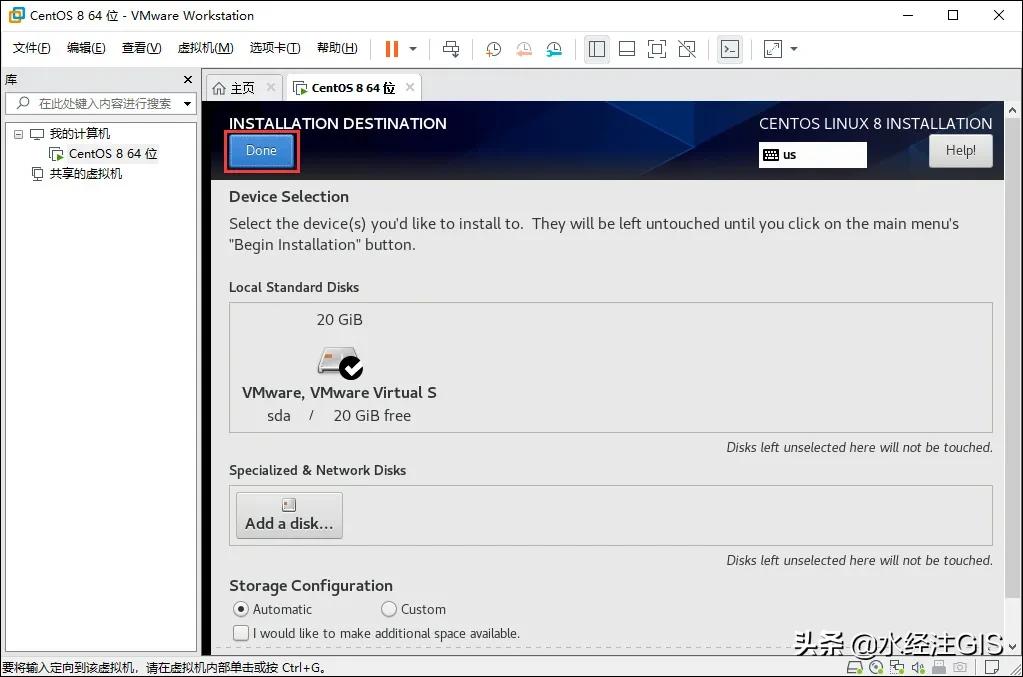
Task: Expand the suspend button dropdown arrow
Action: tap(412, 48)
